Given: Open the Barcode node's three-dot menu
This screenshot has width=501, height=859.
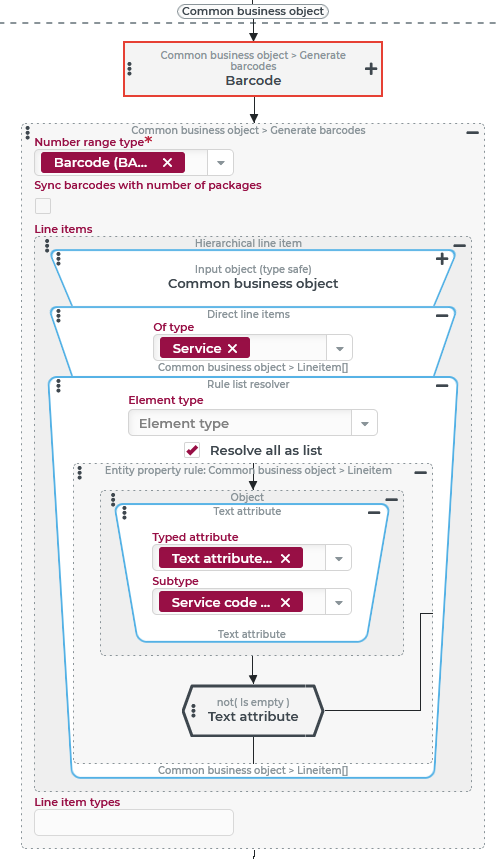Looking at the screenshot, I should [x=130, y=68].
